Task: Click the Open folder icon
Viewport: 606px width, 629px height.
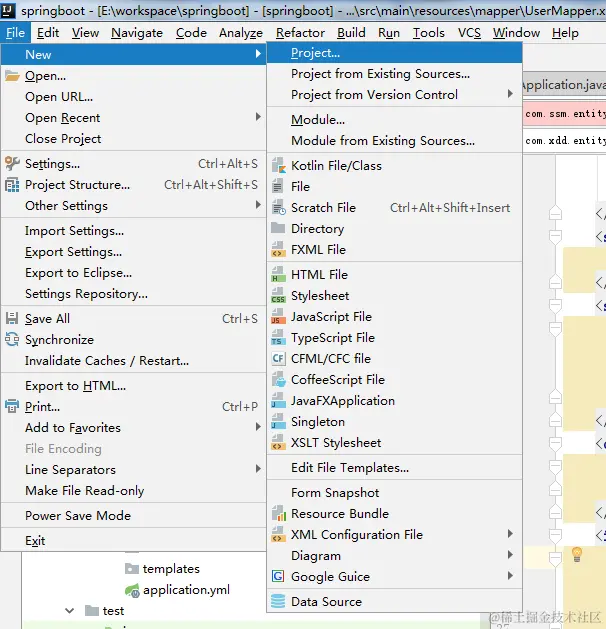Action: click(x=12, y=76)
